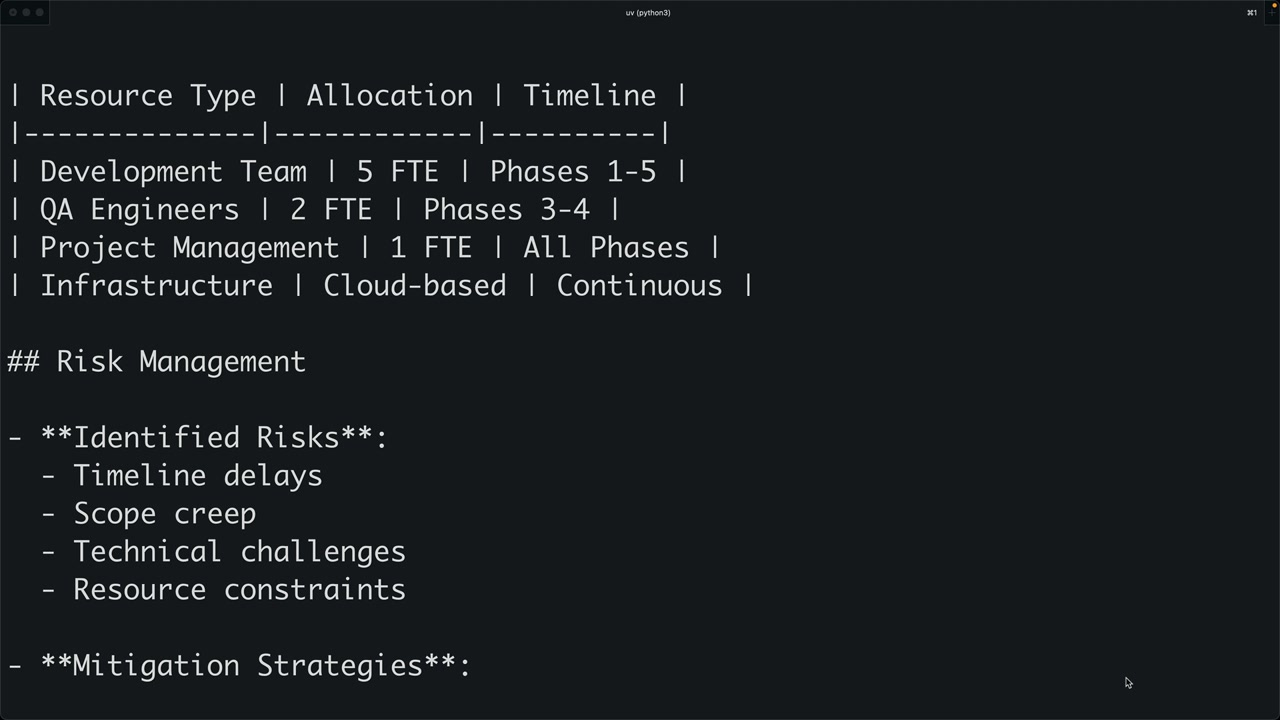1280x720 pixels.
Task: Click the "Cloud-based" allocation cell
Action: 414,286
